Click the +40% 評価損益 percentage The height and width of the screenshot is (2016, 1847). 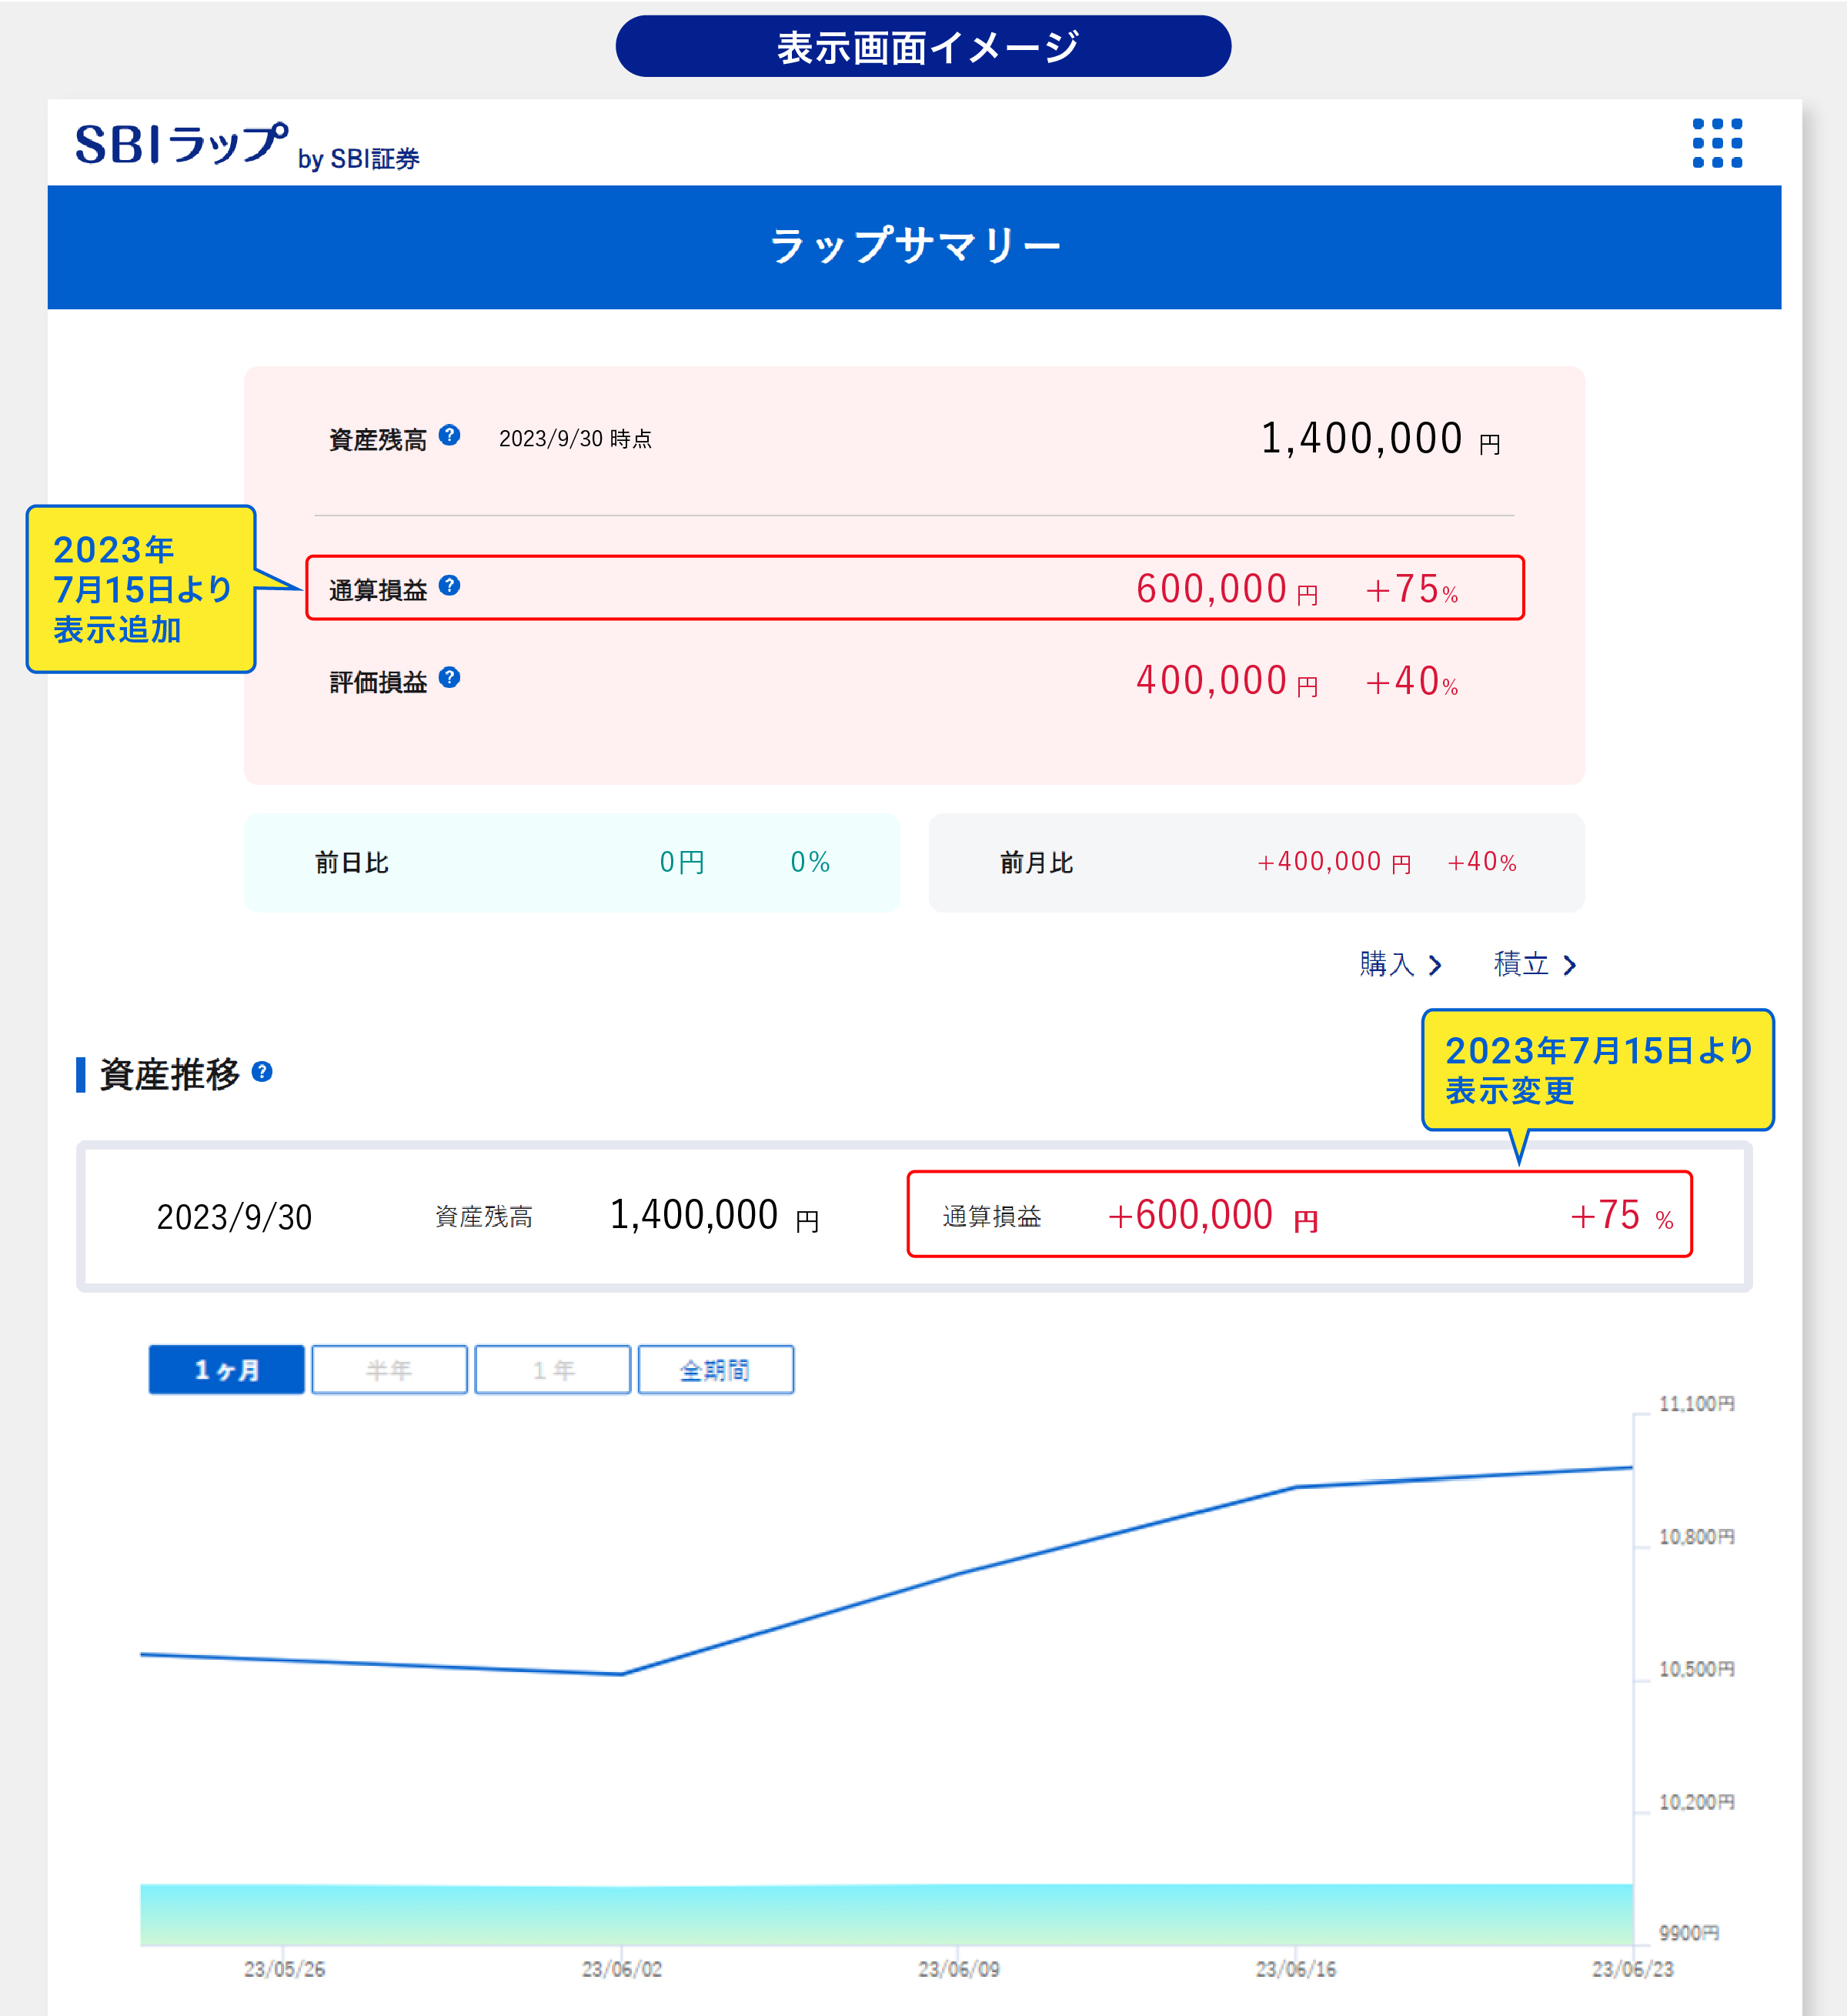click(1411, 681)
